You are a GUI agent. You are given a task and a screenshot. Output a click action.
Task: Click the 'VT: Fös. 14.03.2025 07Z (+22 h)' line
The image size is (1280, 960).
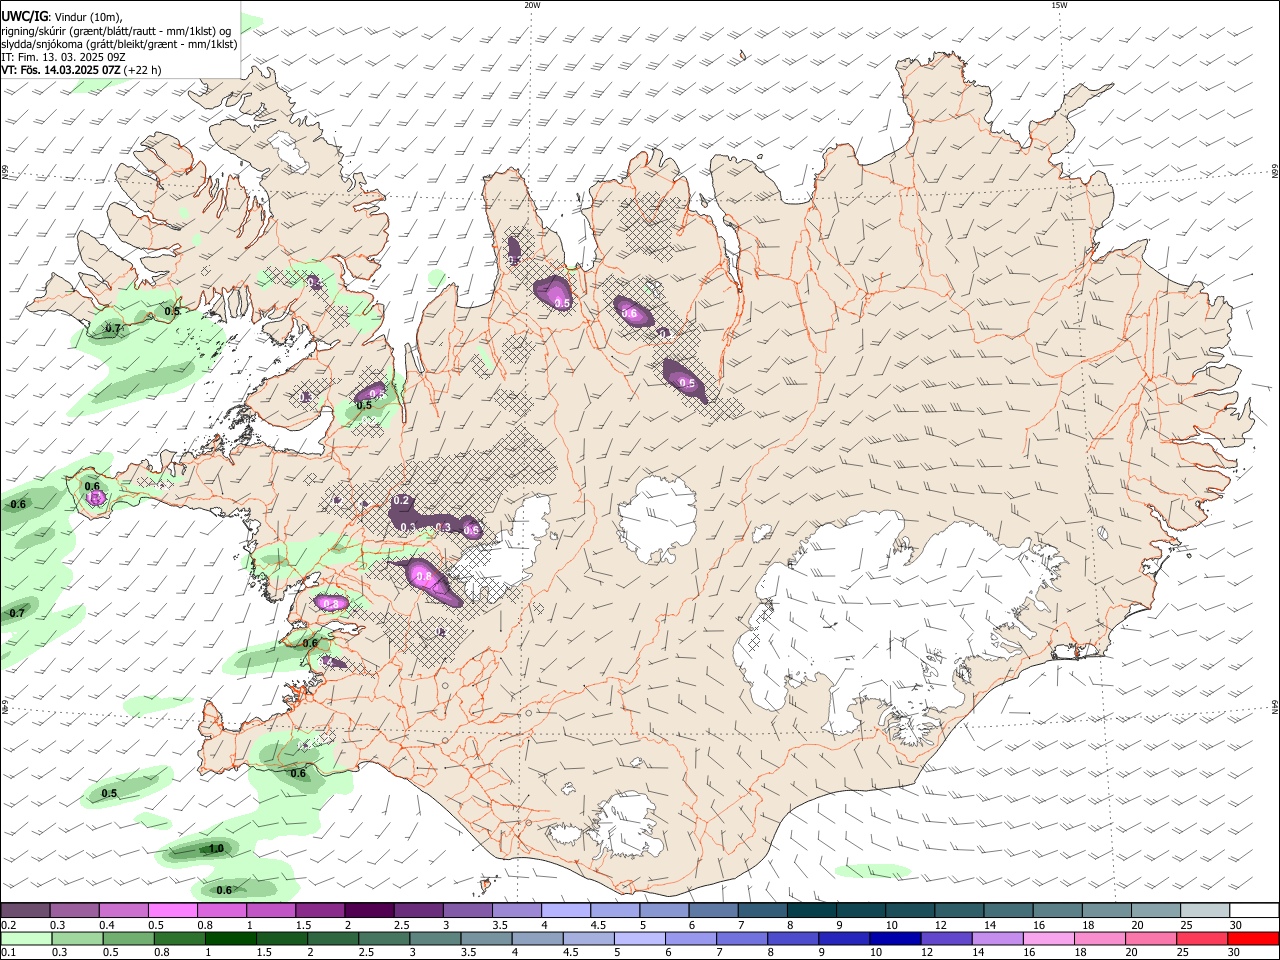tap(81, 70)
